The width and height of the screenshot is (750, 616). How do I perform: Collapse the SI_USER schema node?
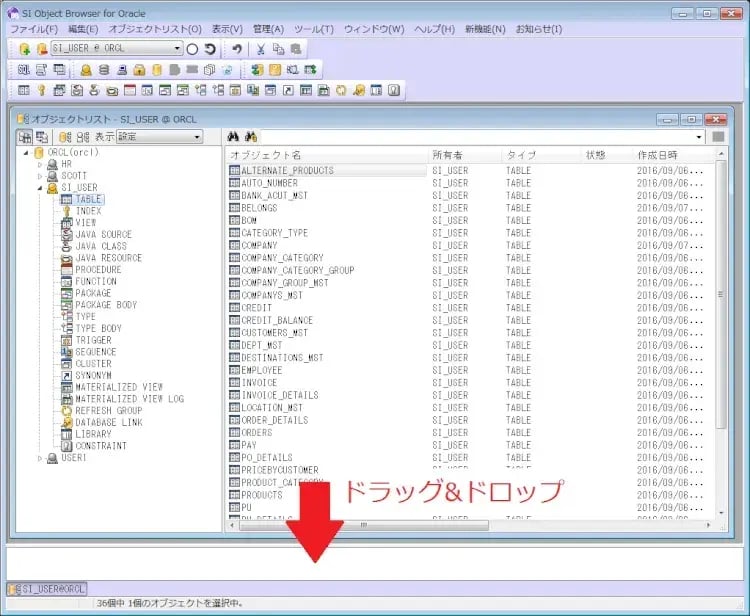coord(39,188)
